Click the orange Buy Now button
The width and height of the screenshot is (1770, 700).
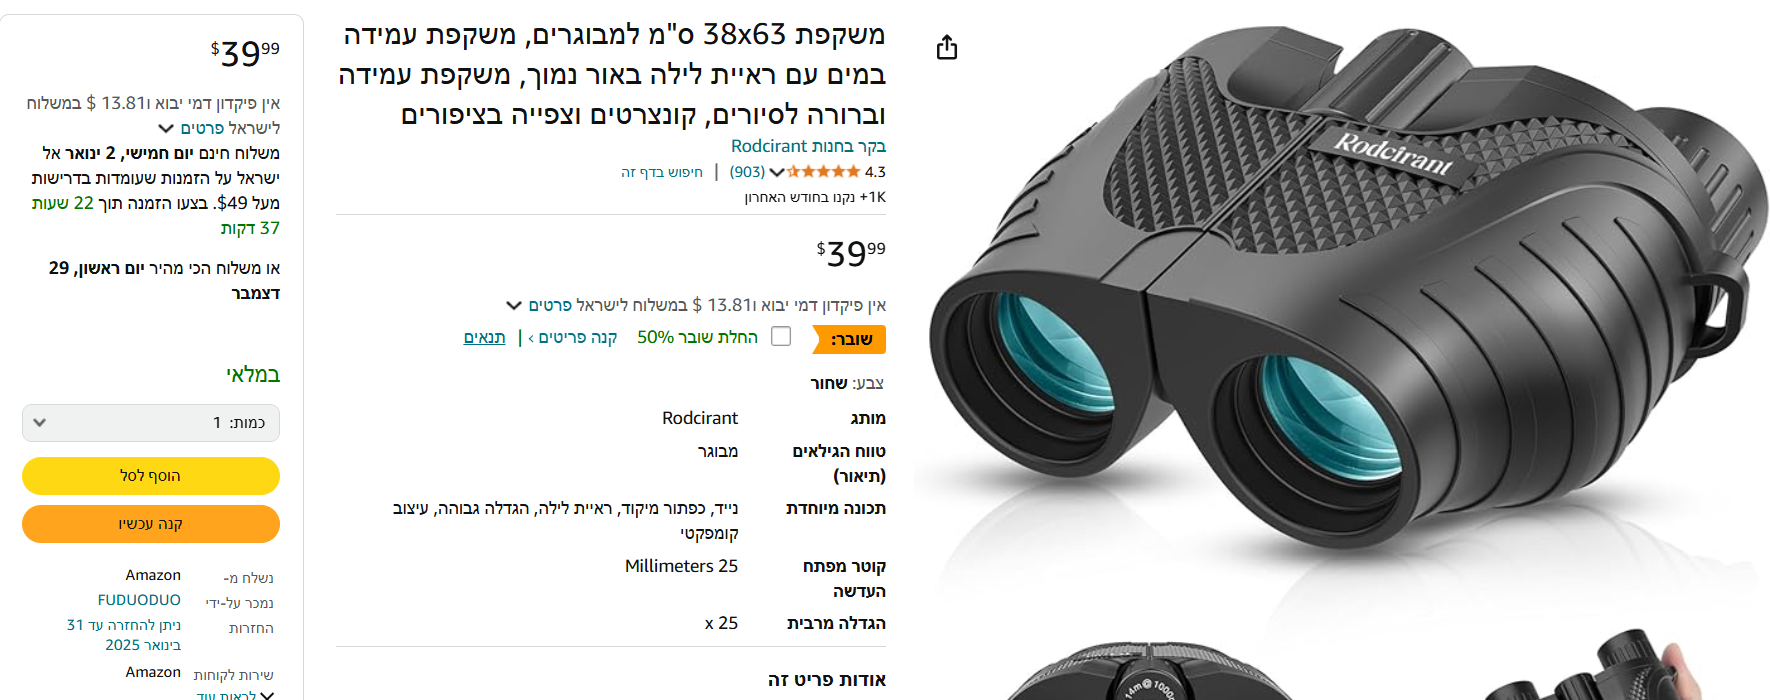point(151,524)
